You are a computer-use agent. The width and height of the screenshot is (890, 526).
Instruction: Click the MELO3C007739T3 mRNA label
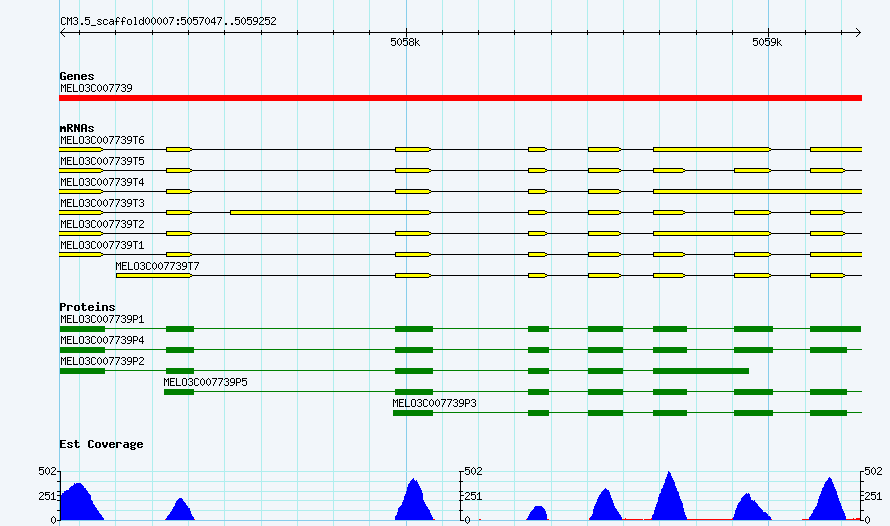[x=102, y=203]
